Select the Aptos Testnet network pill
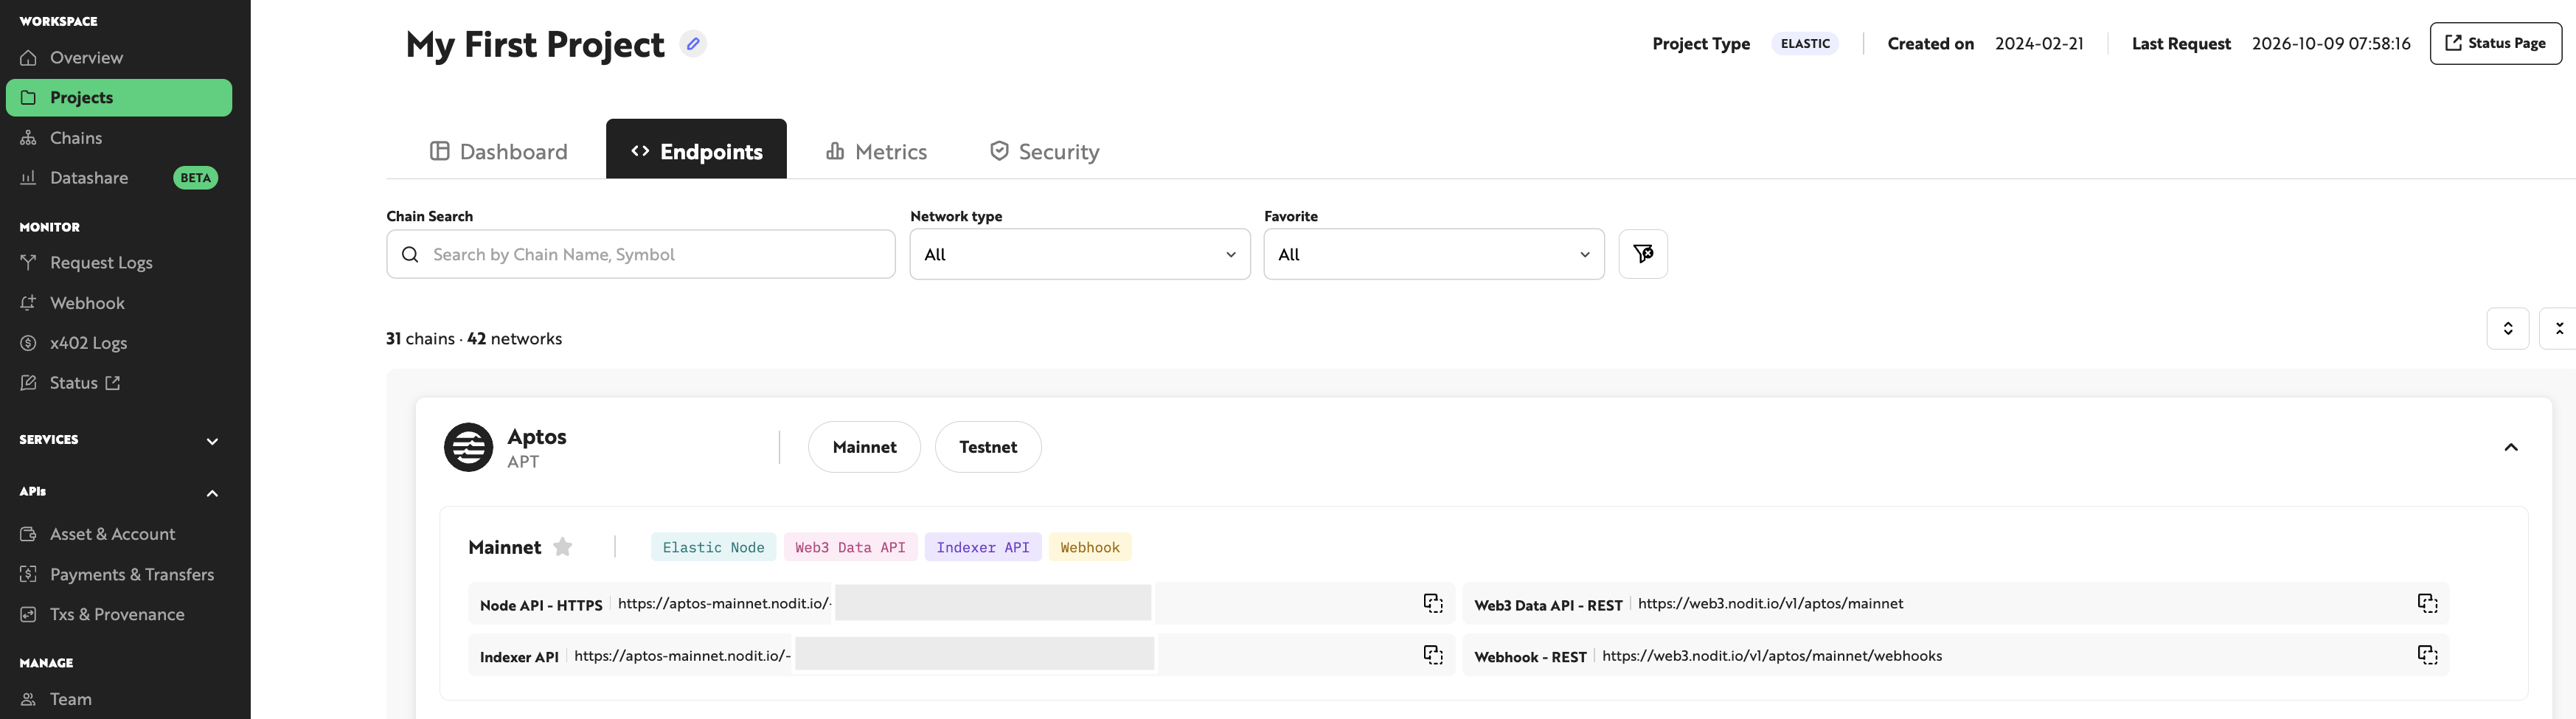This screenshot has height=719, width=2576. 988,447
